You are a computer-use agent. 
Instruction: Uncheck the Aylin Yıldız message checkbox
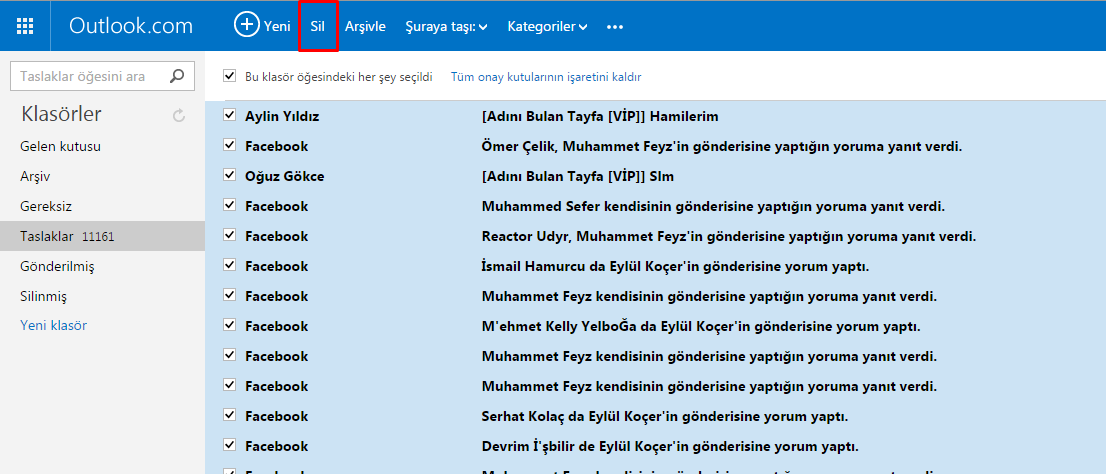(229, 116)
